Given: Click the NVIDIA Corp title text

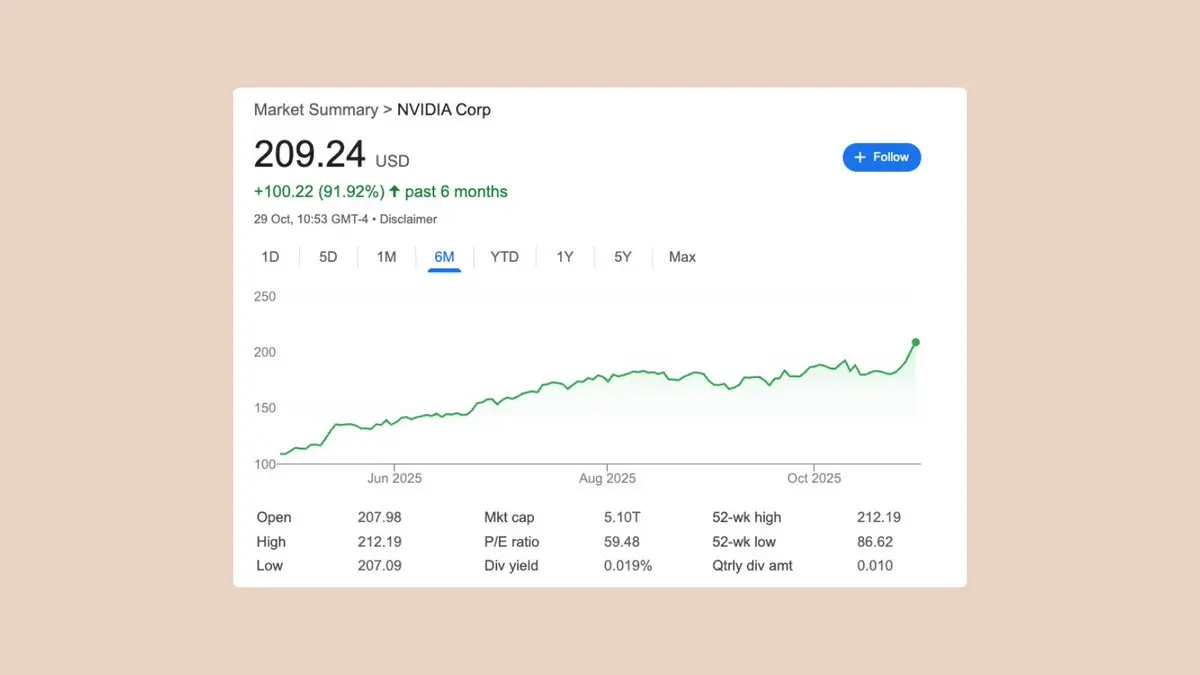Looking at the screenshot, I should [444, 110].
